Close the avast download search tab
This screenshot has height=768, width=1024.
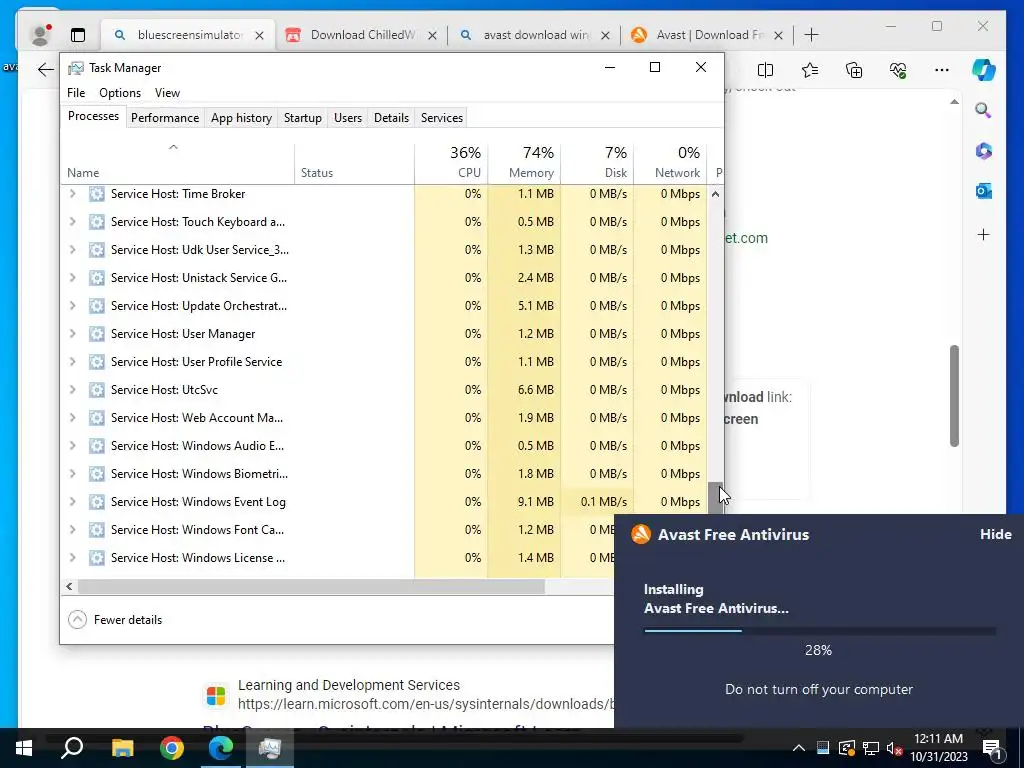point(605,35)
